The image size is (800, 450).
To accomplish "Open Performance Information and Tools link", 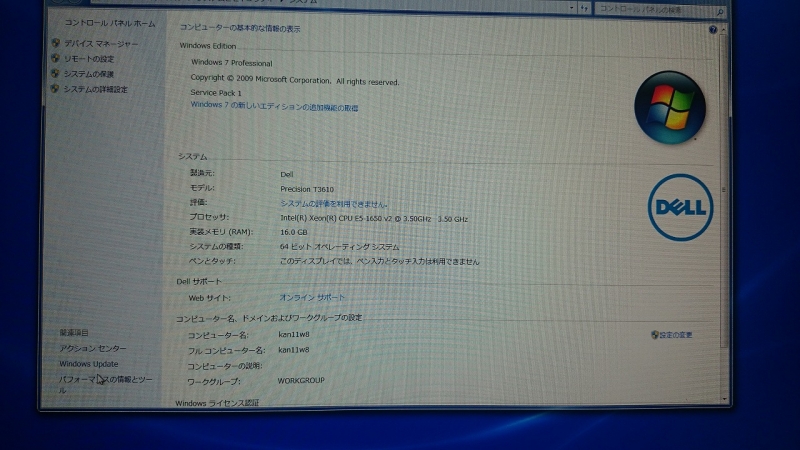I will tap(105, 380).
